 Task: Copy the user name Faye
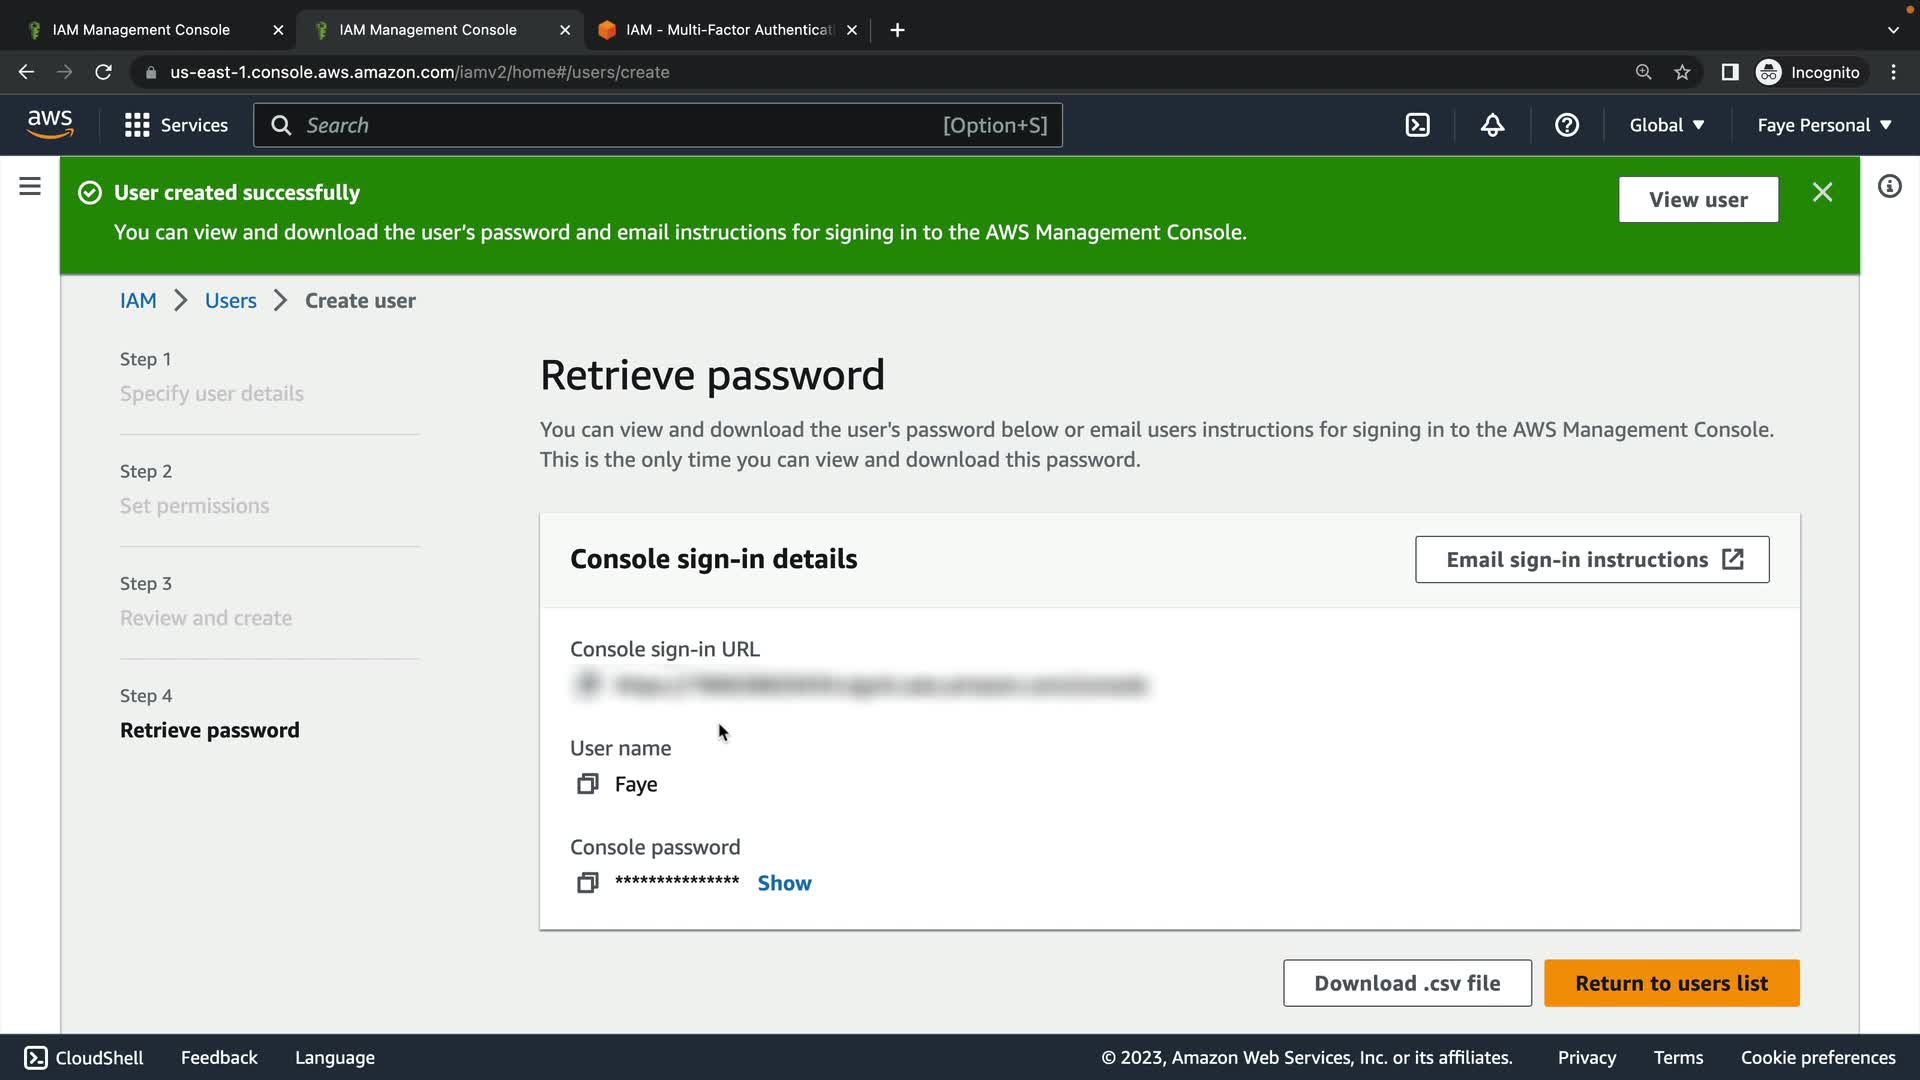(587, 784)
